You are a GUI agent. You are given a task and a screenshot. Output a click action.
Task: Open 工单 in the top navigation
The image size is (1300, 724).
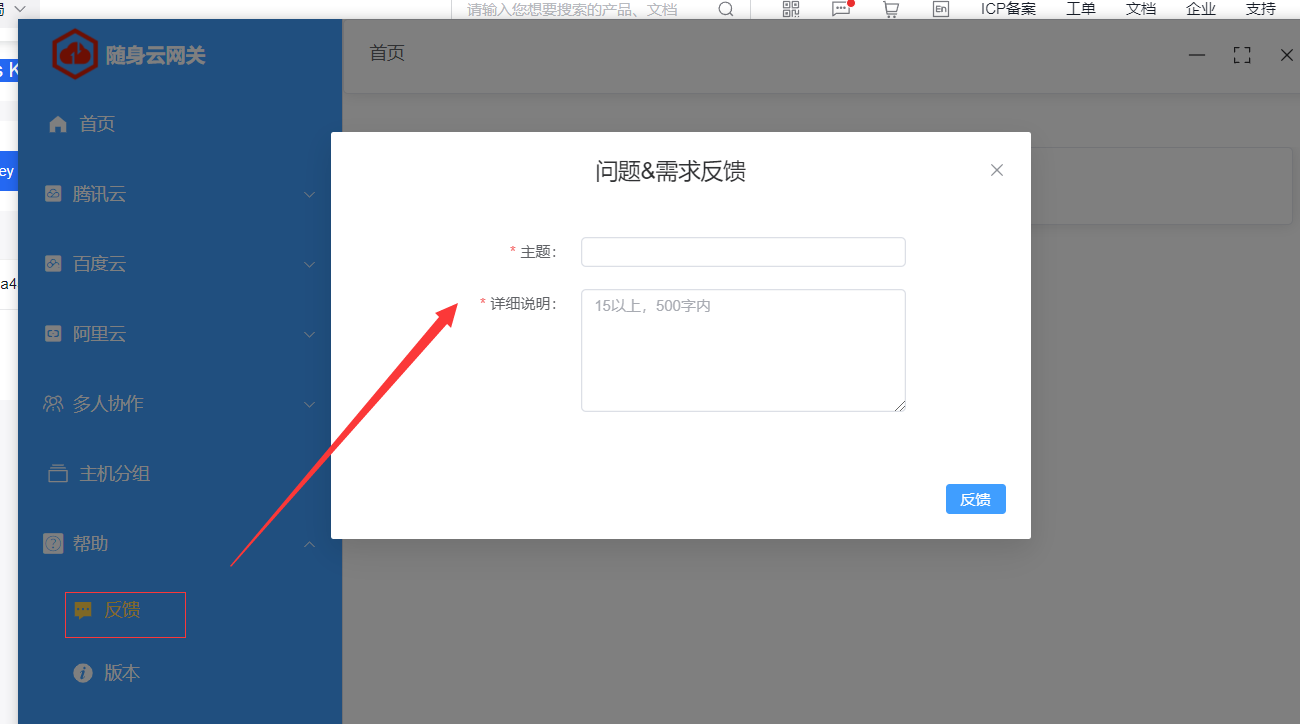(1081, 9)
